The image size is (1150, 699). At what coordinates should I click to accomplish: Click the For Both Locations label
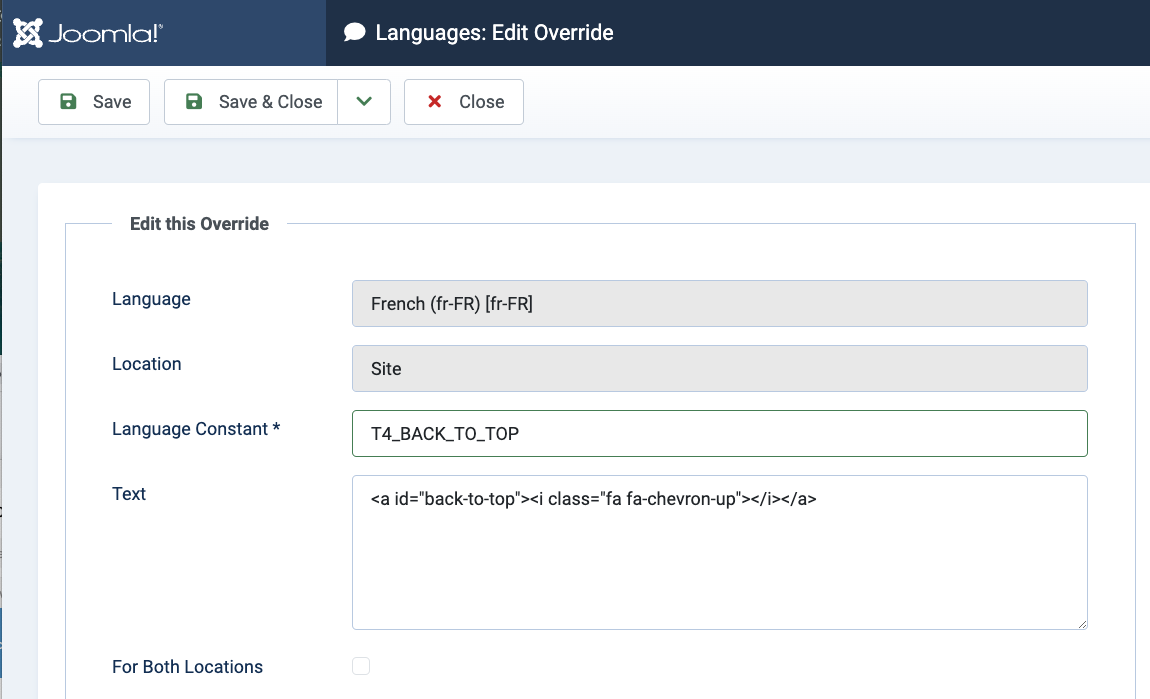pyautogui.click(x=187, y=667)
